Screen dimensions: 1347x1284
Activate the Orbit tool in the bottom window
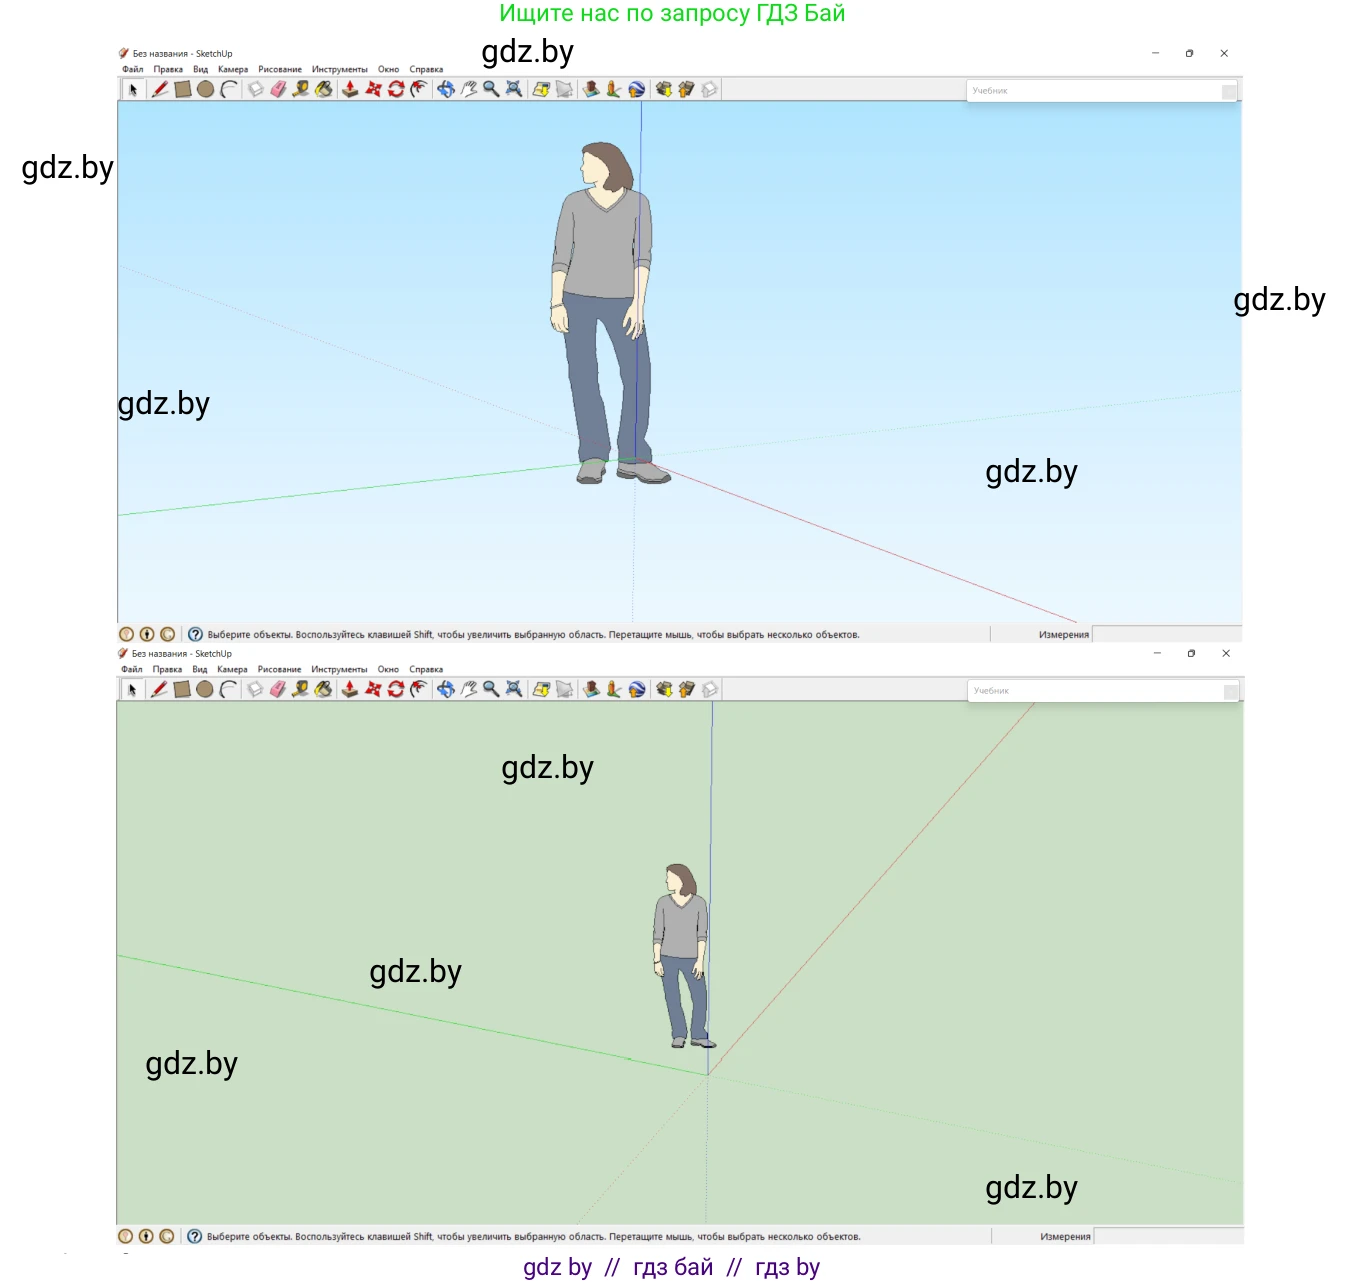point(446,689)
